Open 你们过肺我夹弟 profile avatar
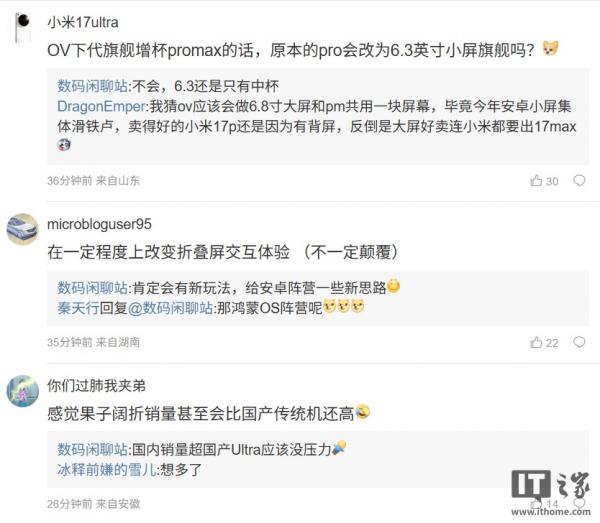This screenshot has height=523, width=600. [23, 391]
